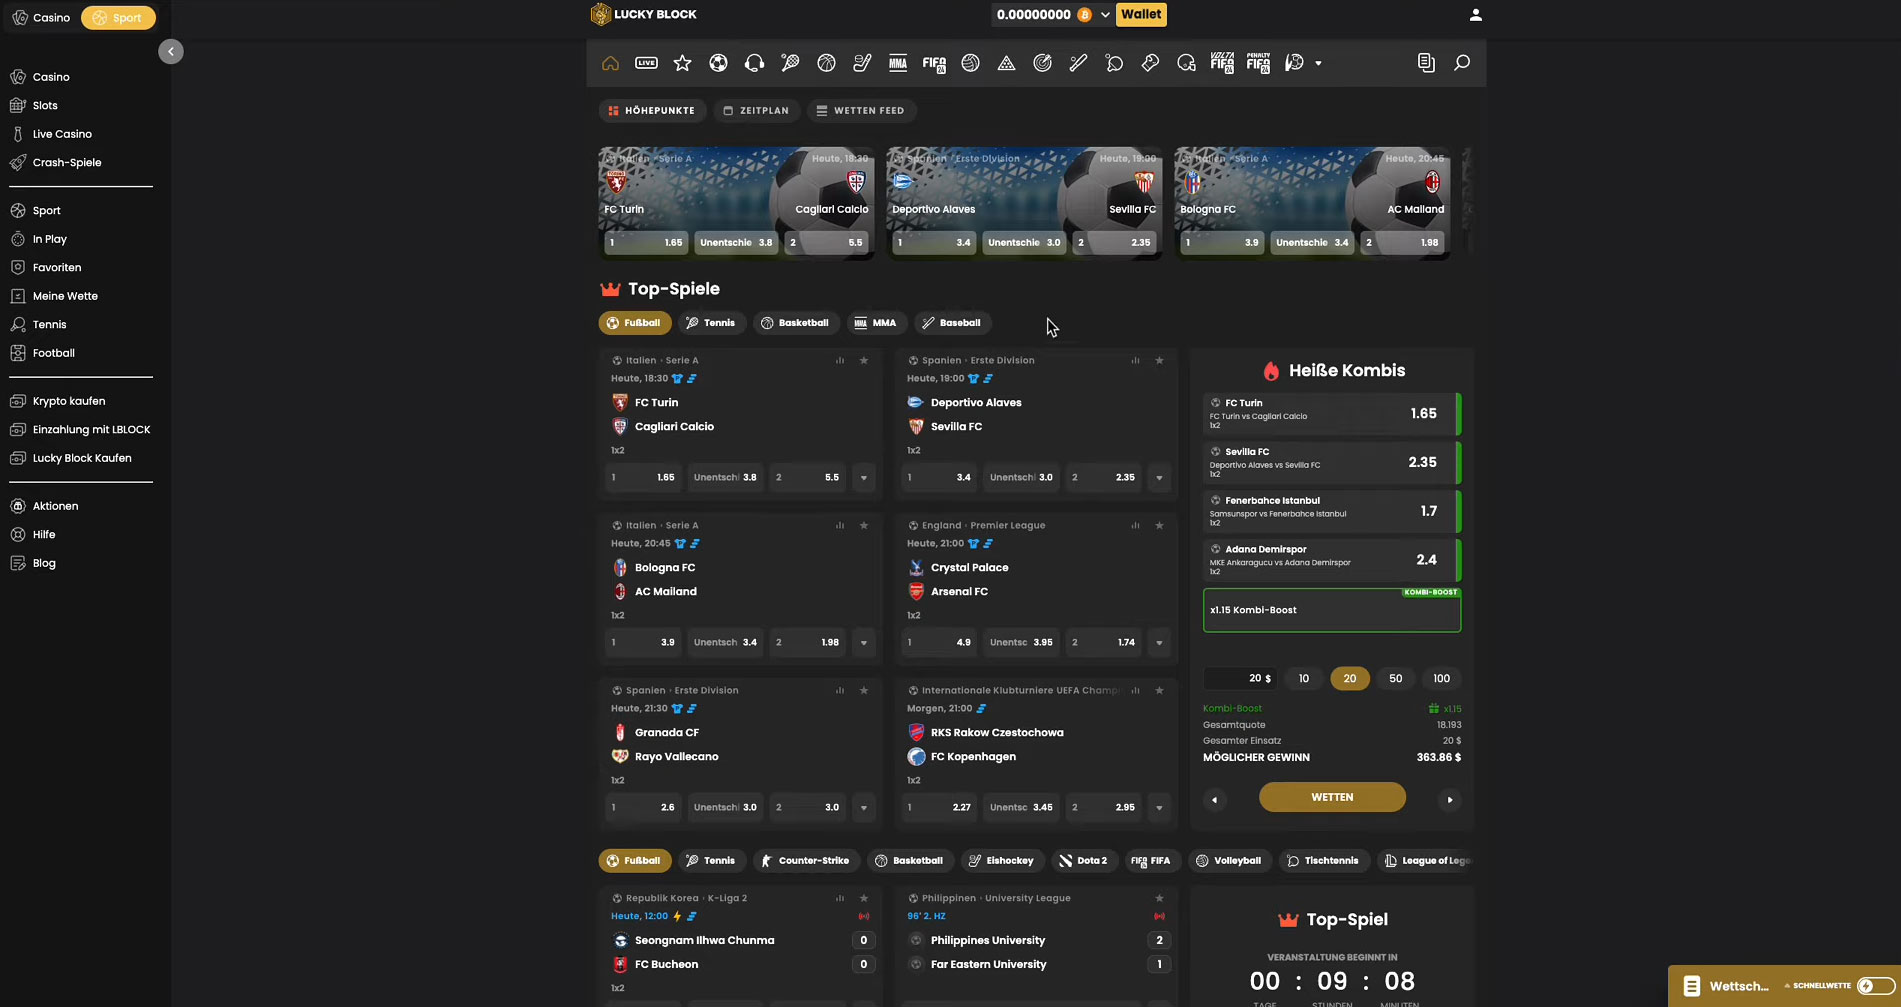The height and width of the screenshot is (1007, 1901).
Task: Expand more markets for Deportivo Alaves match
Action: (1159, 478)
